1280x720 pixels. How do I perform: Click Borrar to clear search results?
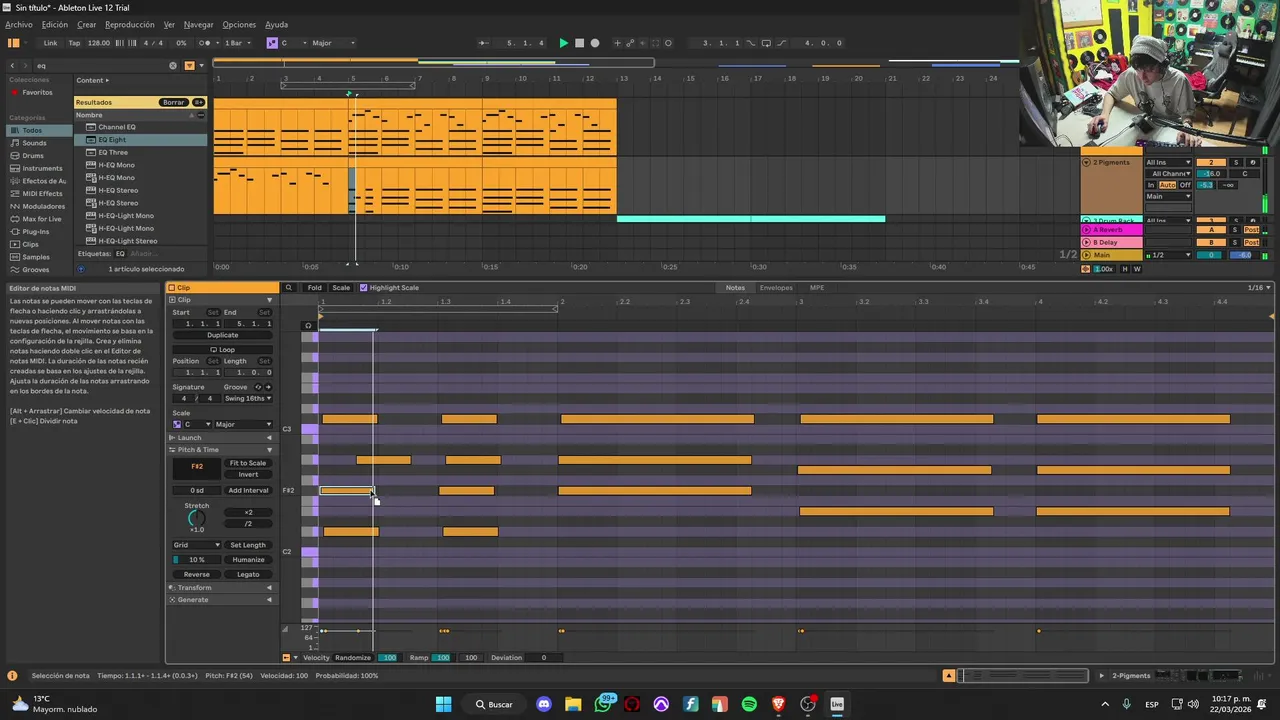174,102
